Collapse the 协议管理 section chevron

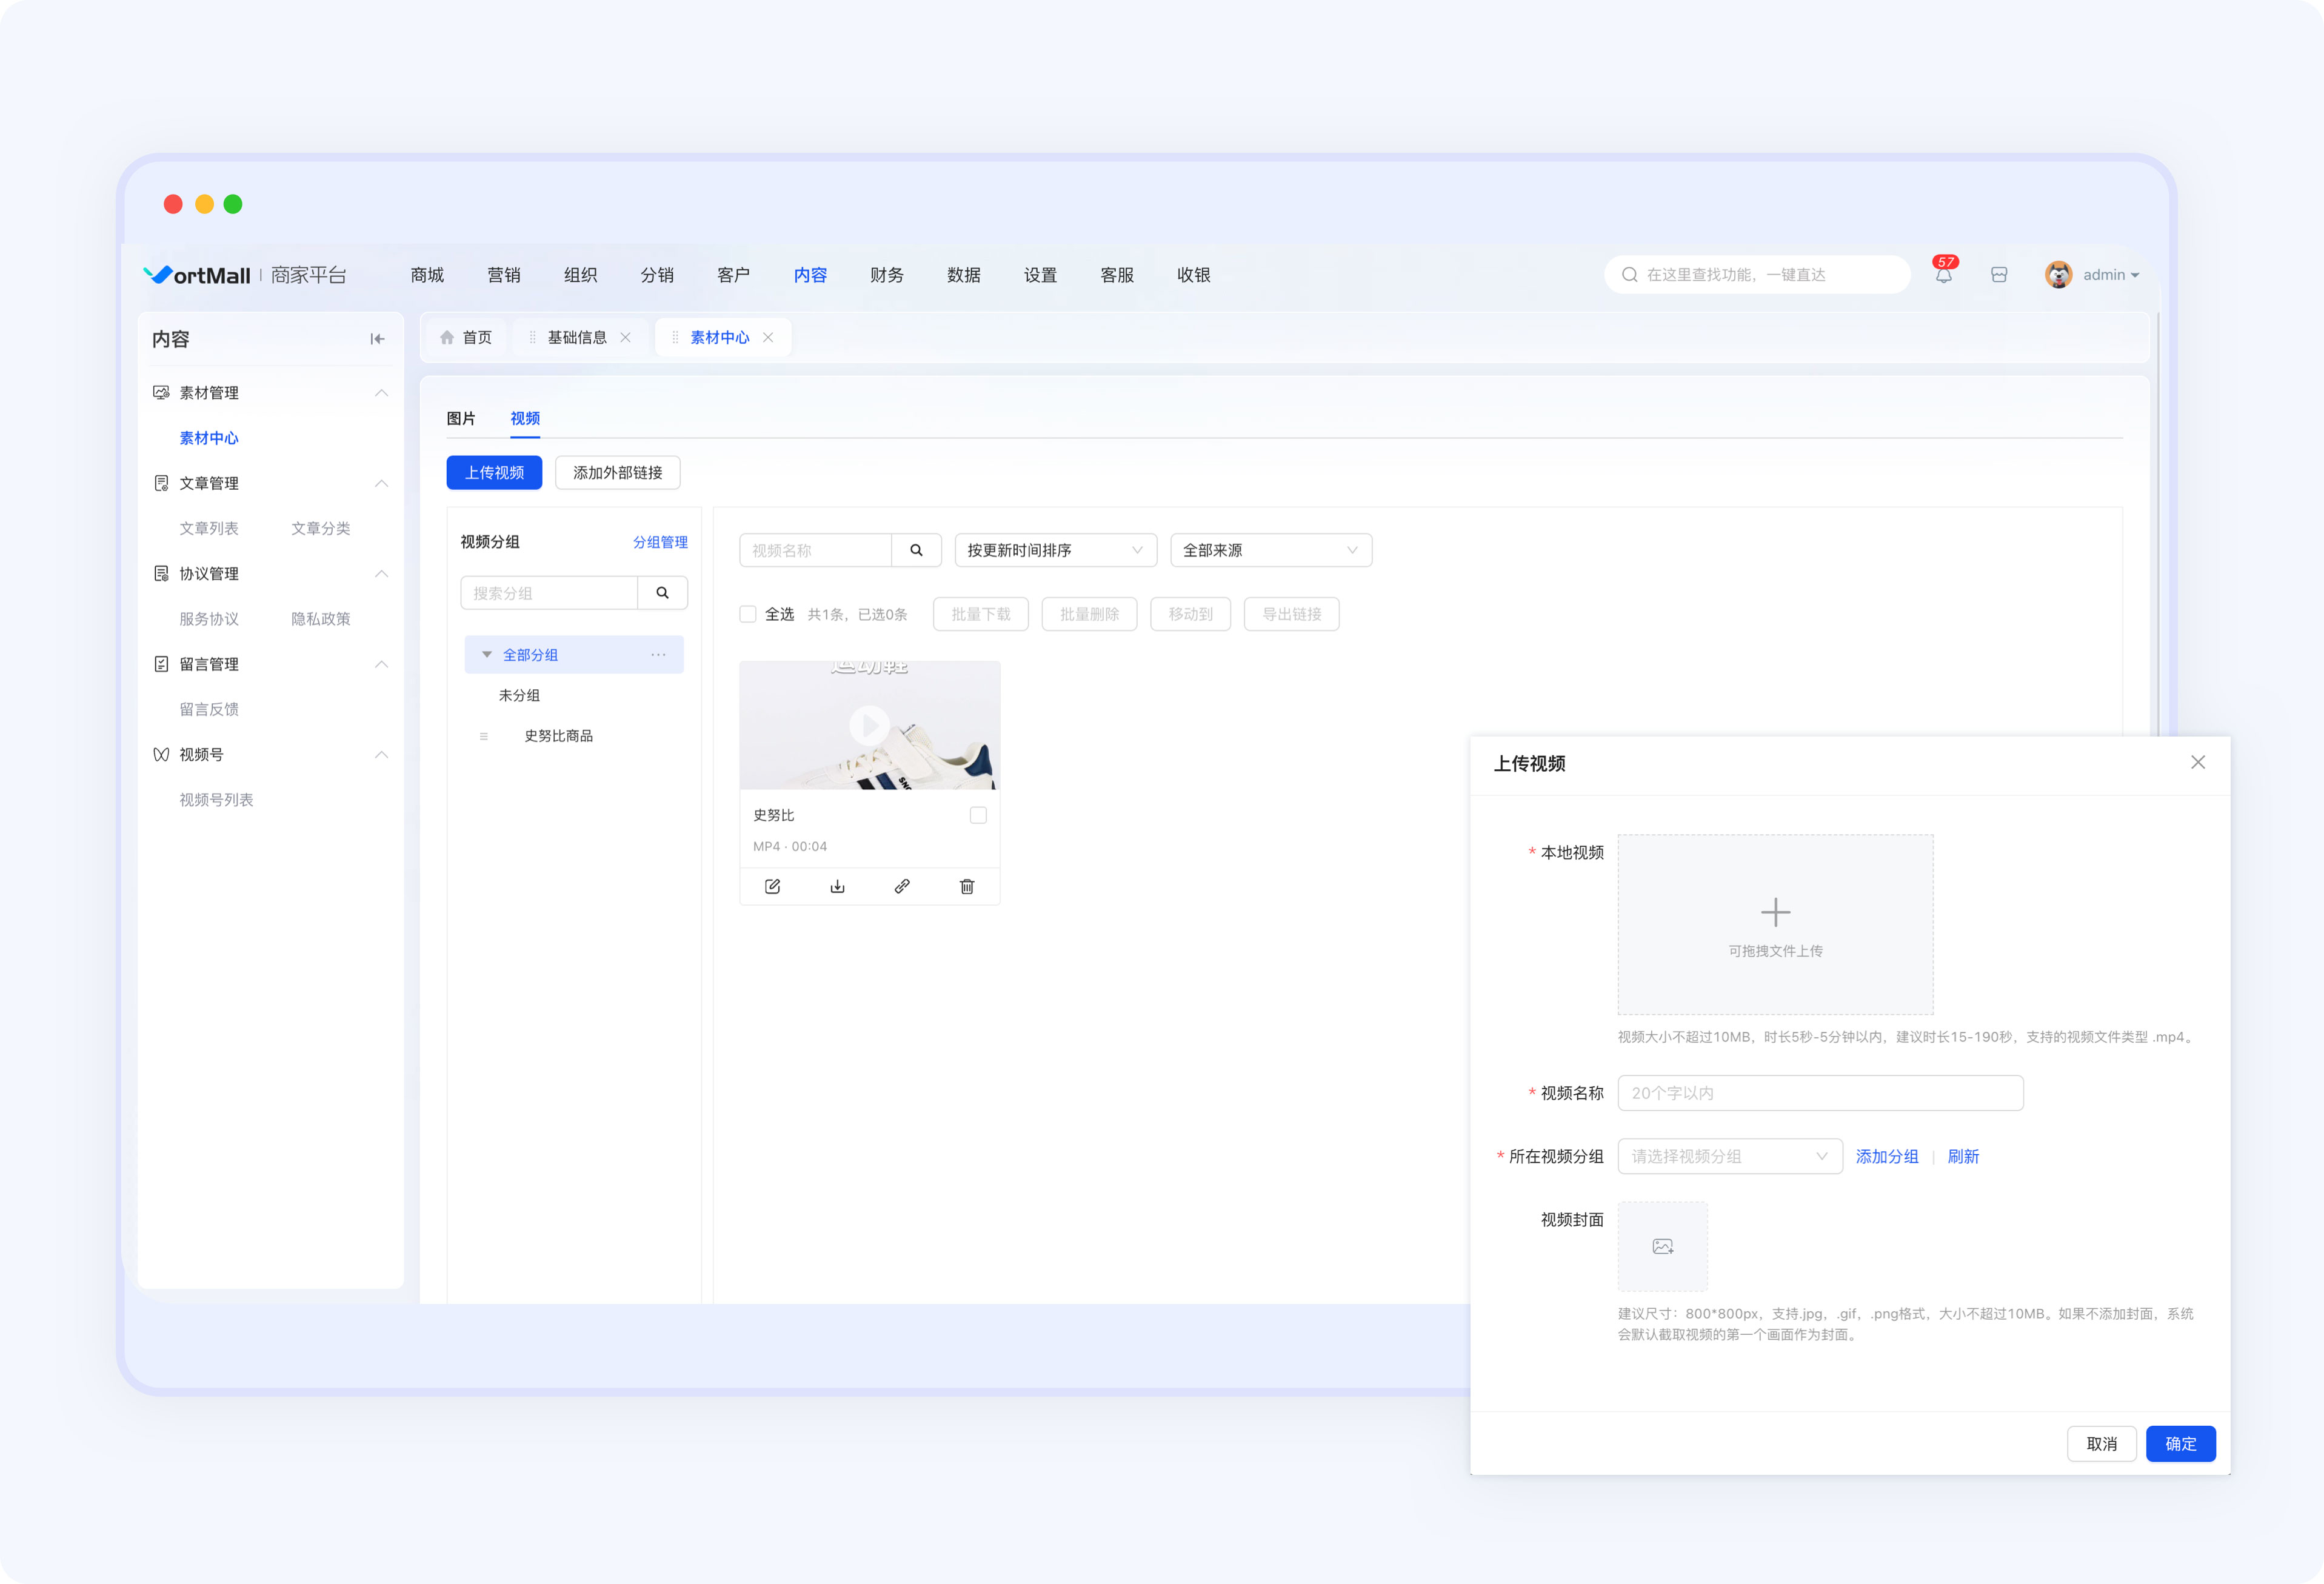pos(381,573)
